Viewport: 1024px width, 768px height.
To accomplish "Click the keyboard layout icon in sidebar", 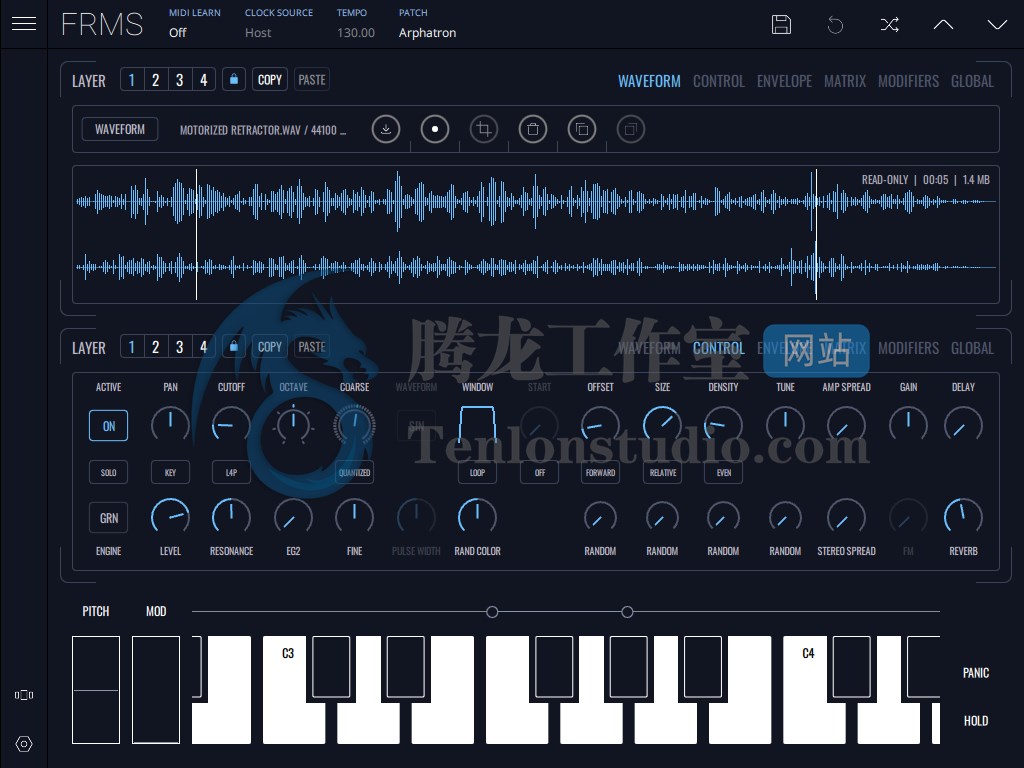I will click(x=24, y=695).
